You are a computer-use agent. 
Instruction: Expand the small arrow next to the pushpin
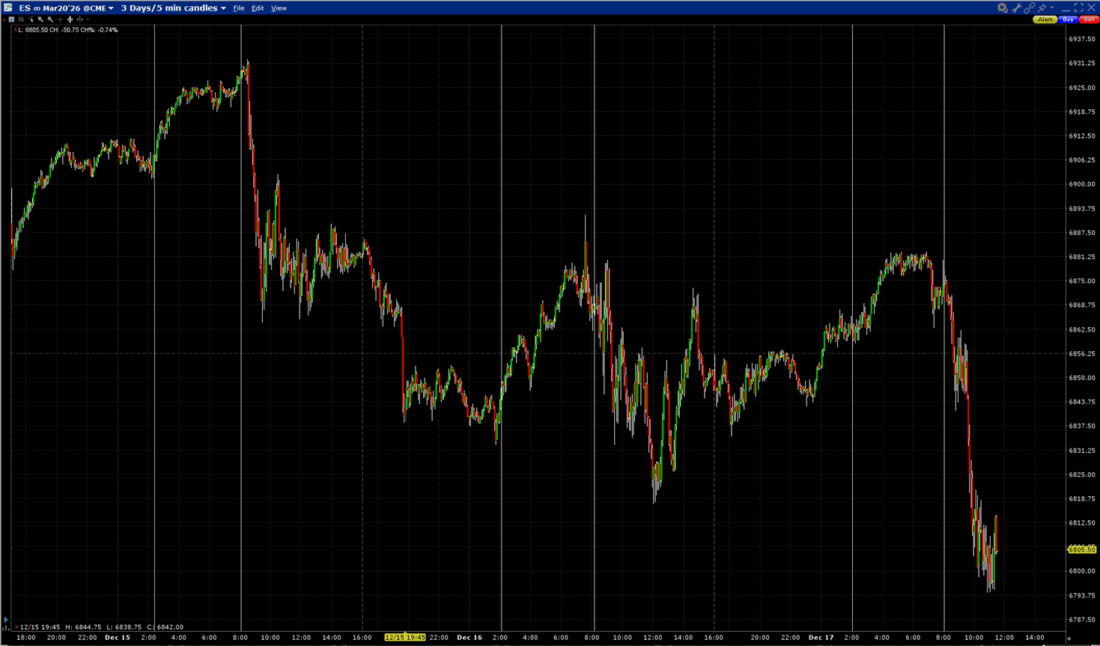point(1051,7)
